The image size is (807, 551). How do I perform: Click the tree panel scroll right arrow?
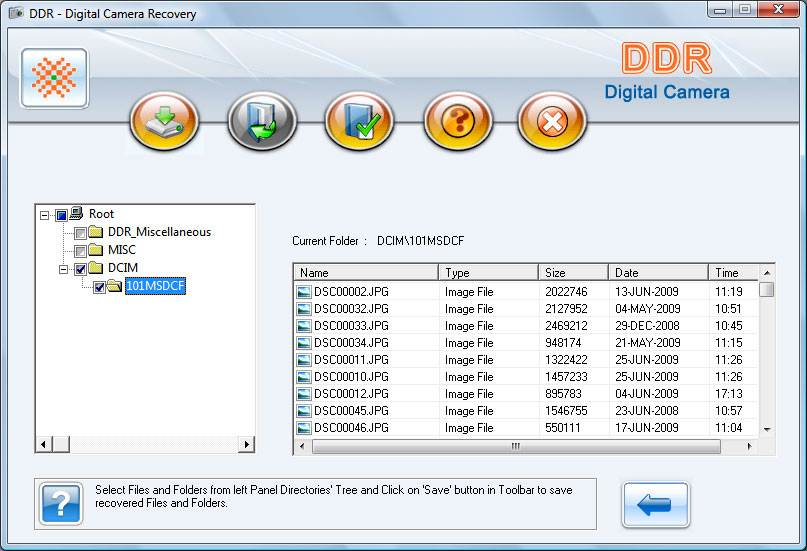point(247,444)
